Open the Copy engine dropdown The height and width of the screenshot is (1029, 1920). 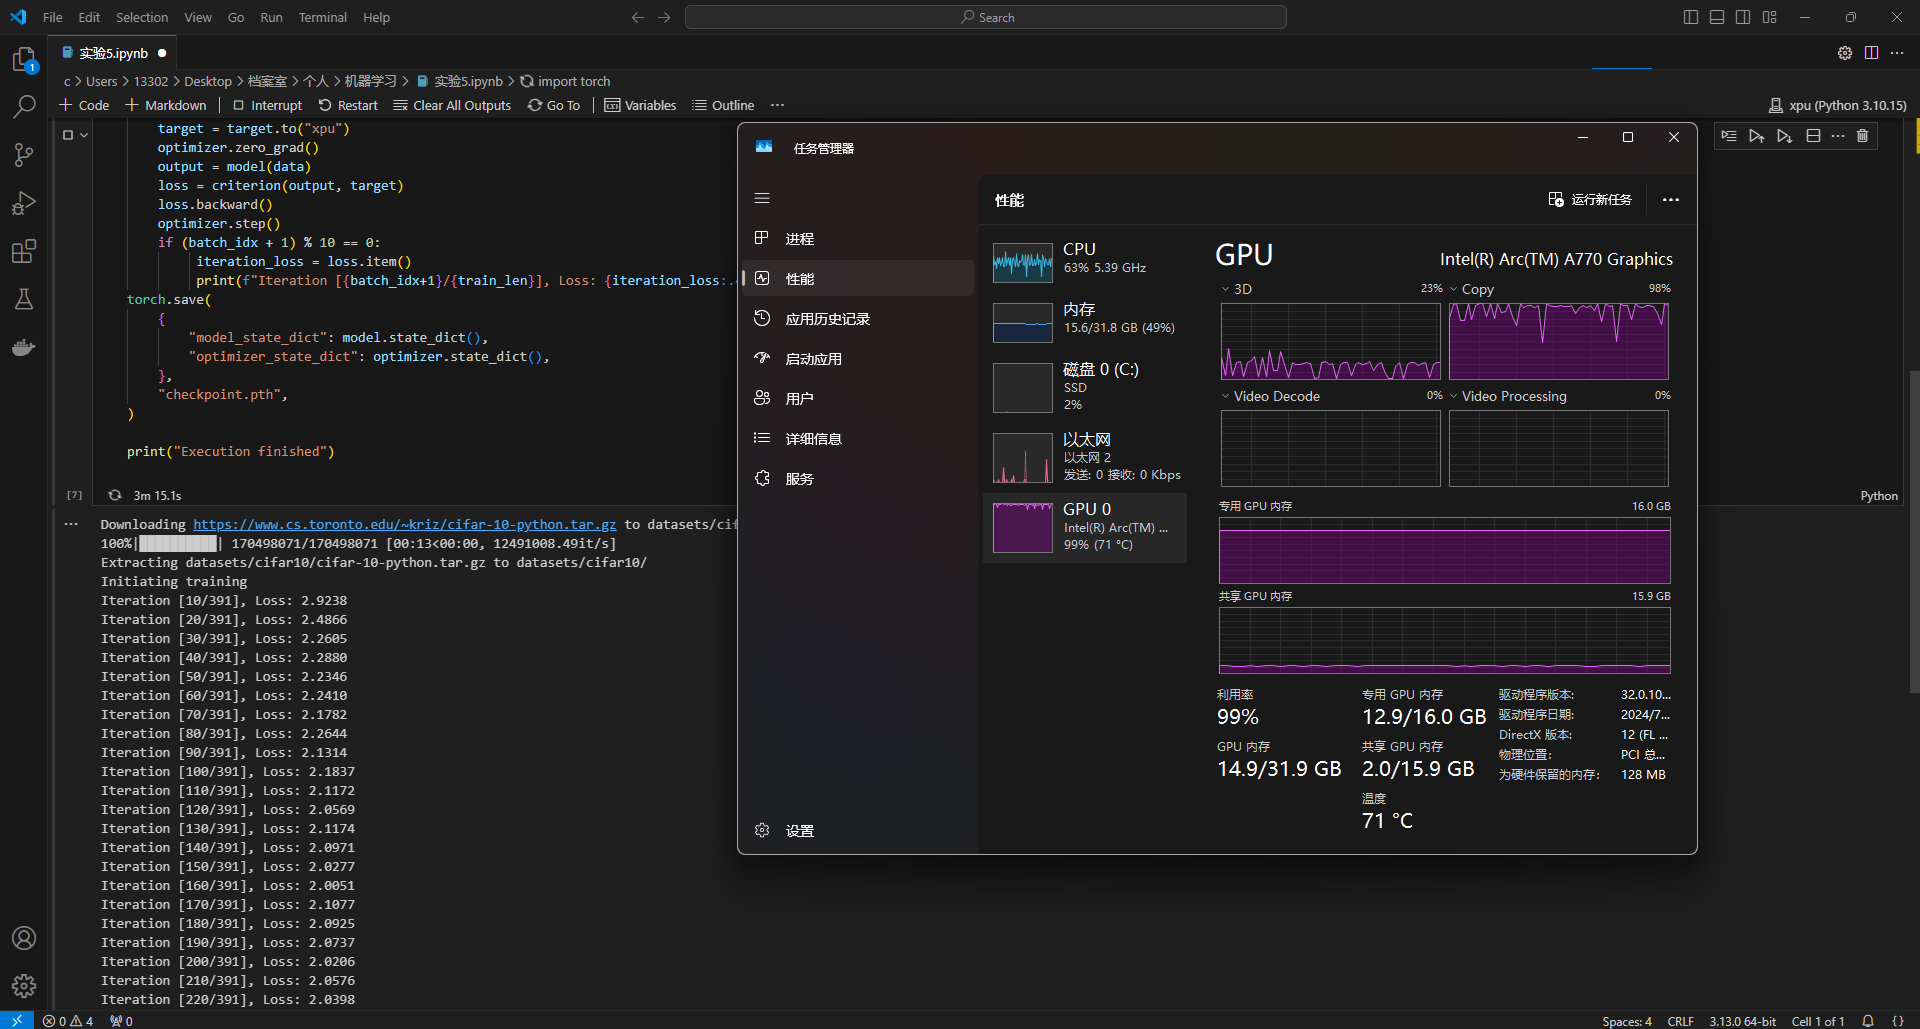[x=1455, y=288]
